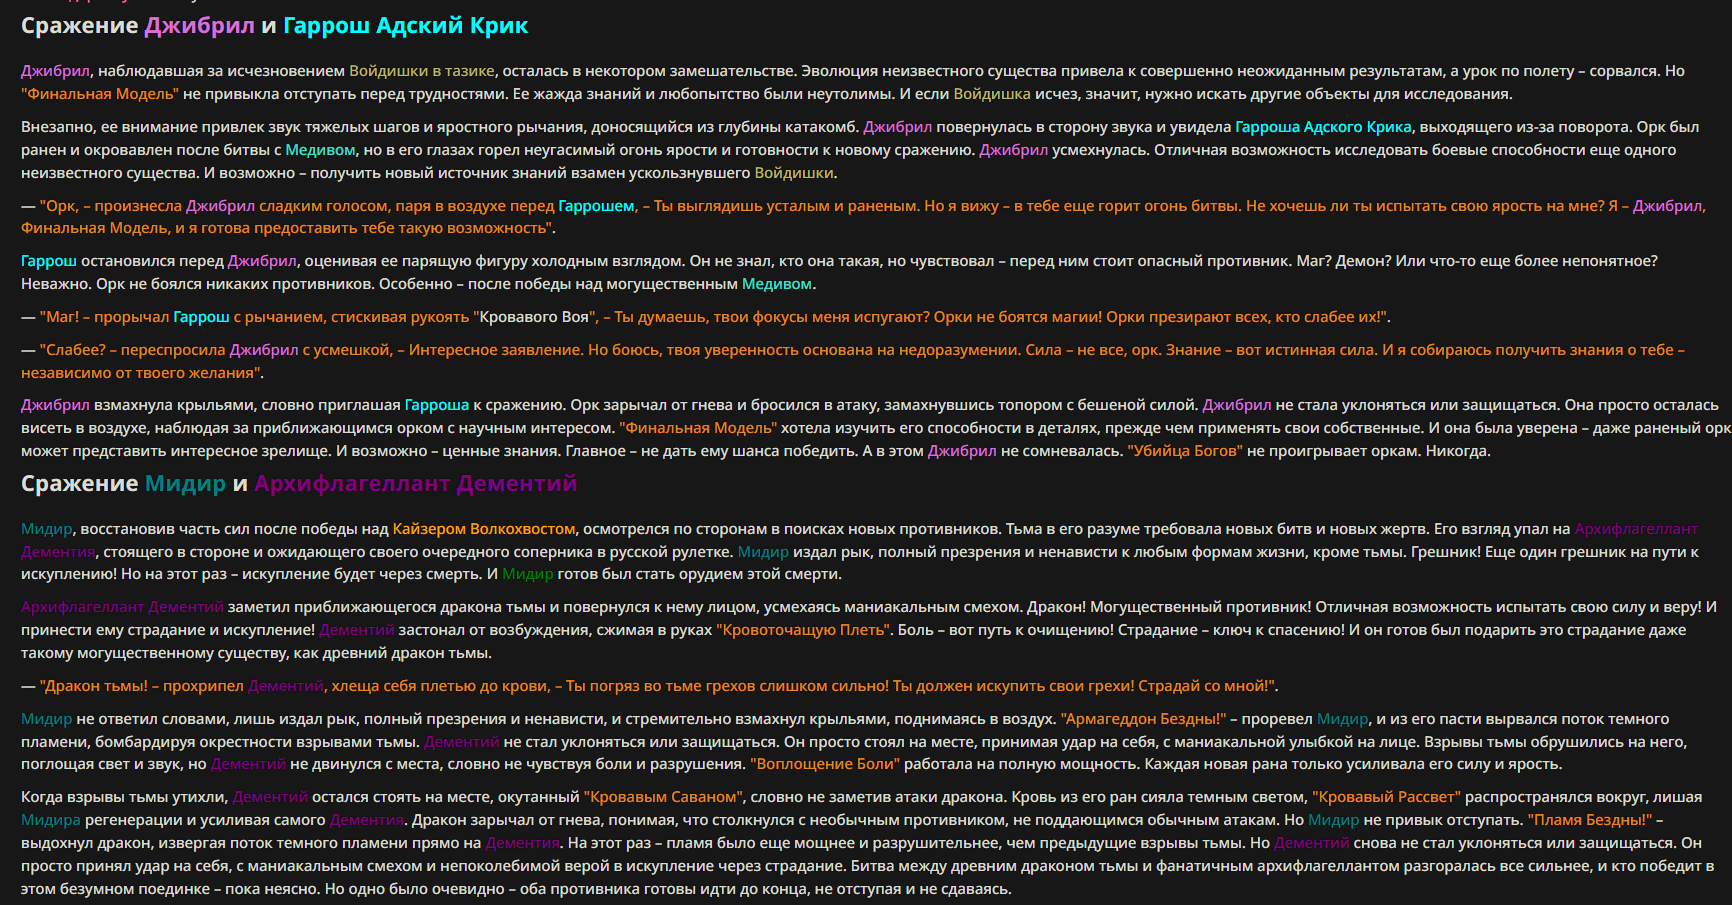
Task: Click the cyan word 'Гаррошем' in the dialogue
Action: [x=596, y=206]
